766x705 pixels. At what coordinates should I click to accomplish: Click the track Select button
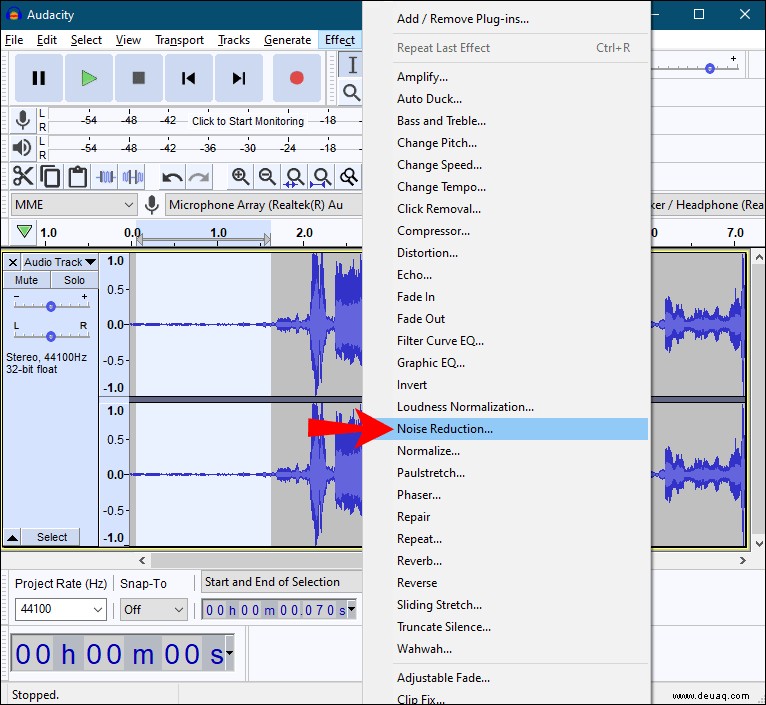[52, 537]
